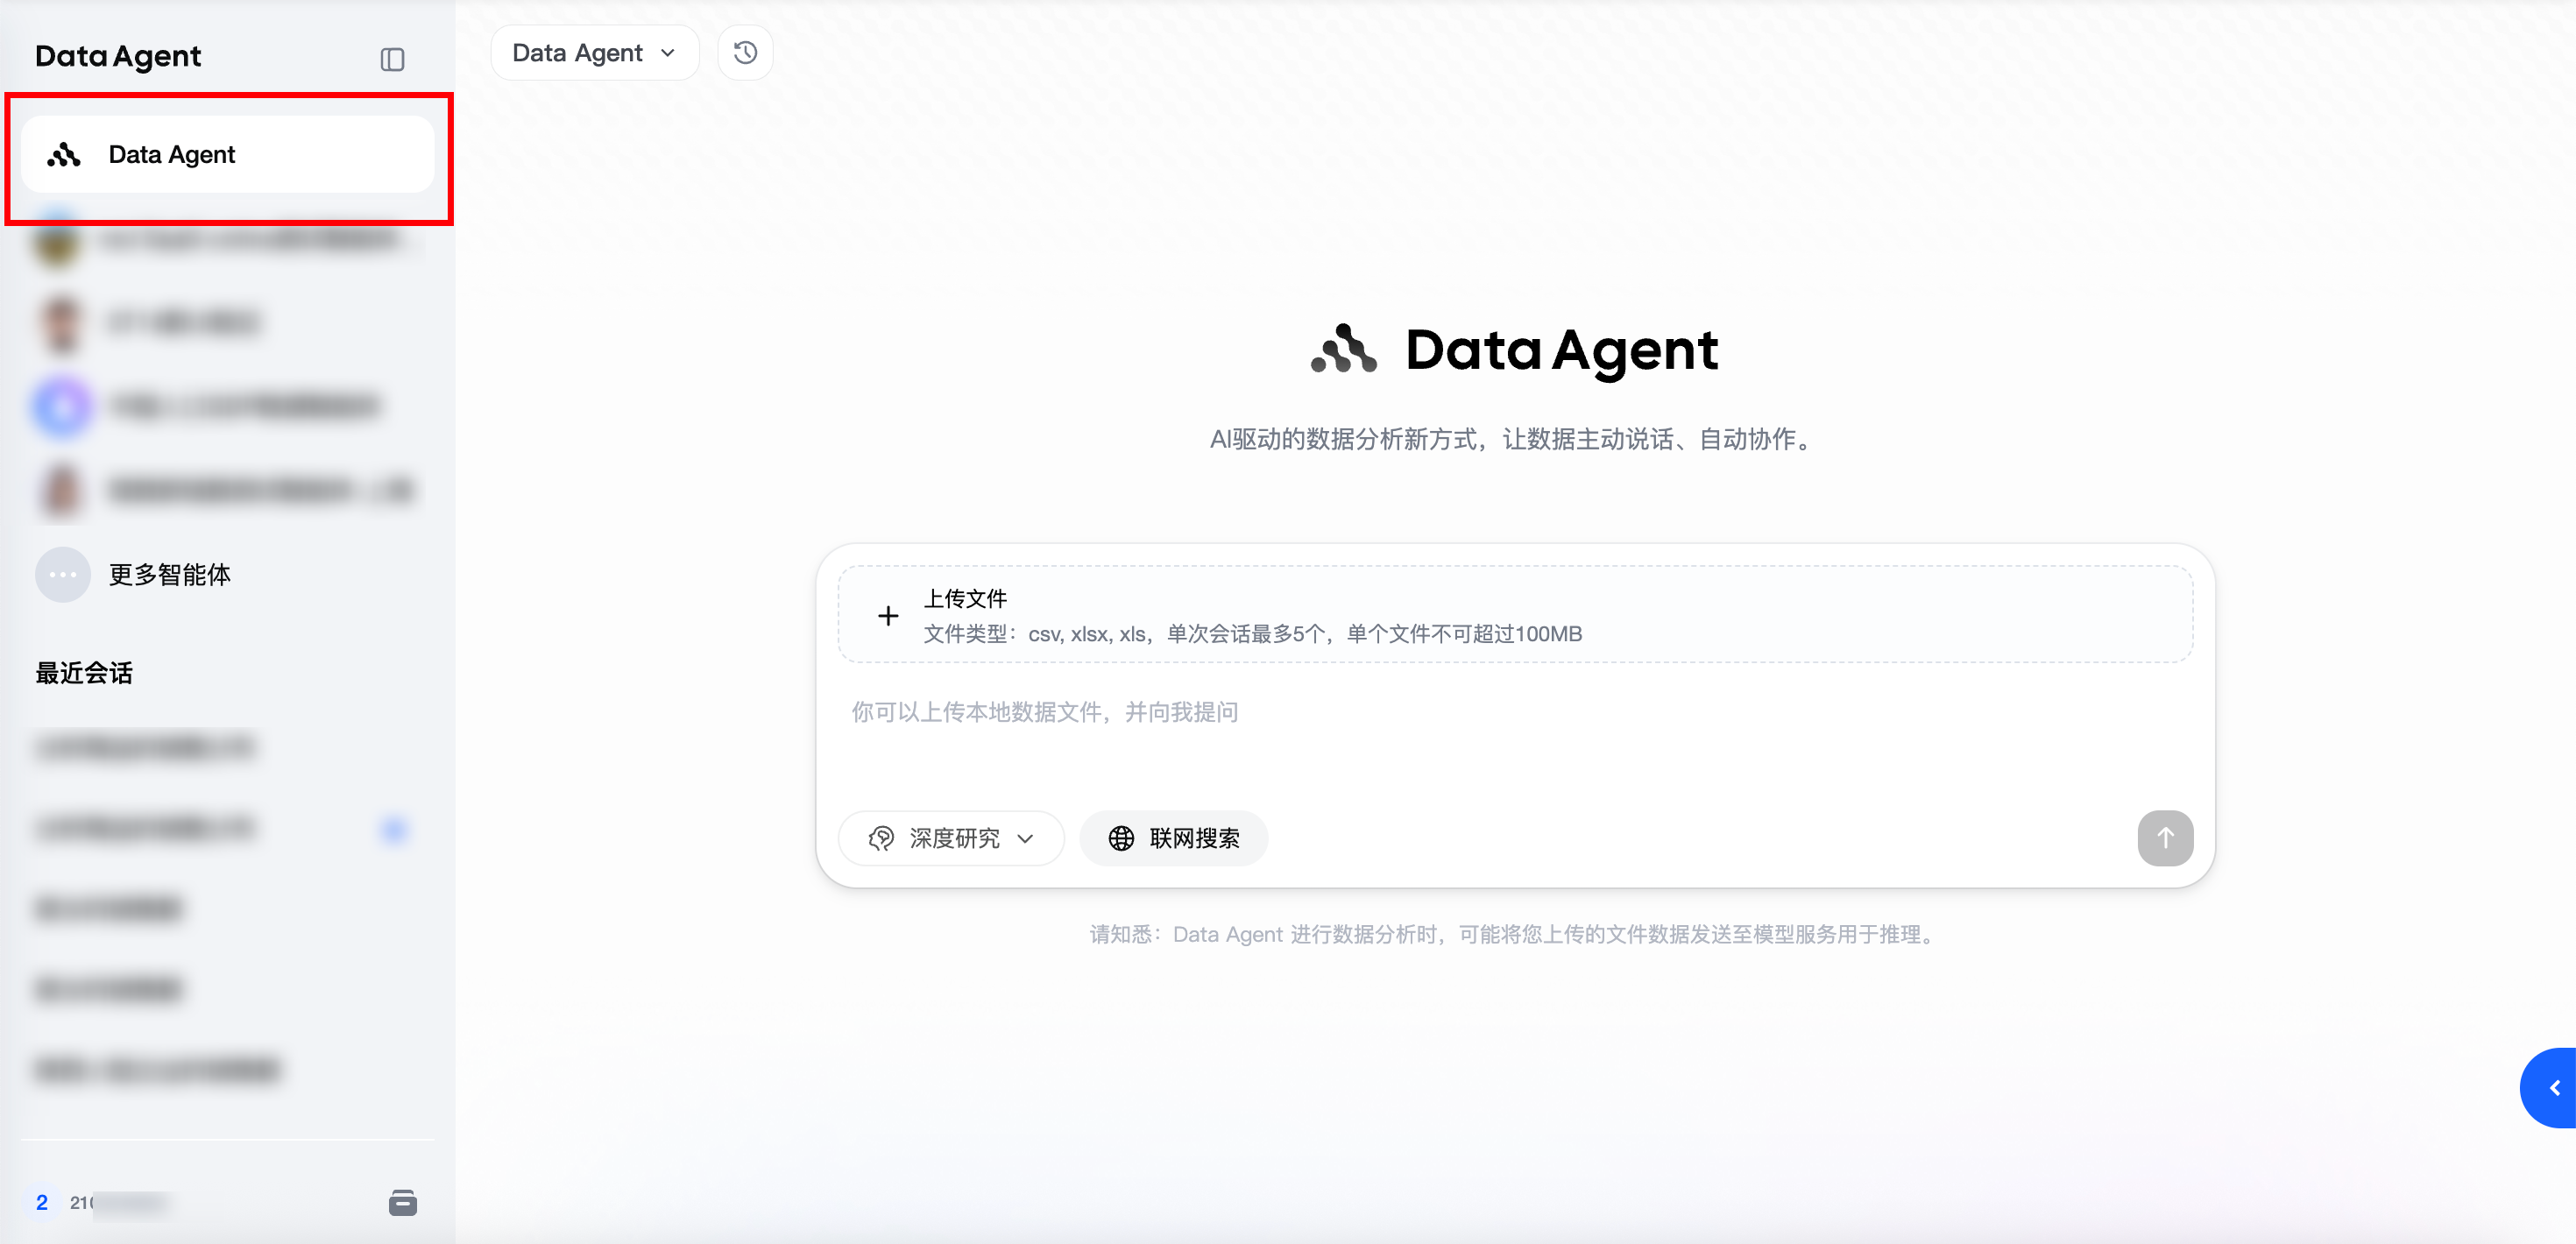Click the Data Agent sidebar logo icon
The image size is (2576, 1244).
click(x=64, y=155)
